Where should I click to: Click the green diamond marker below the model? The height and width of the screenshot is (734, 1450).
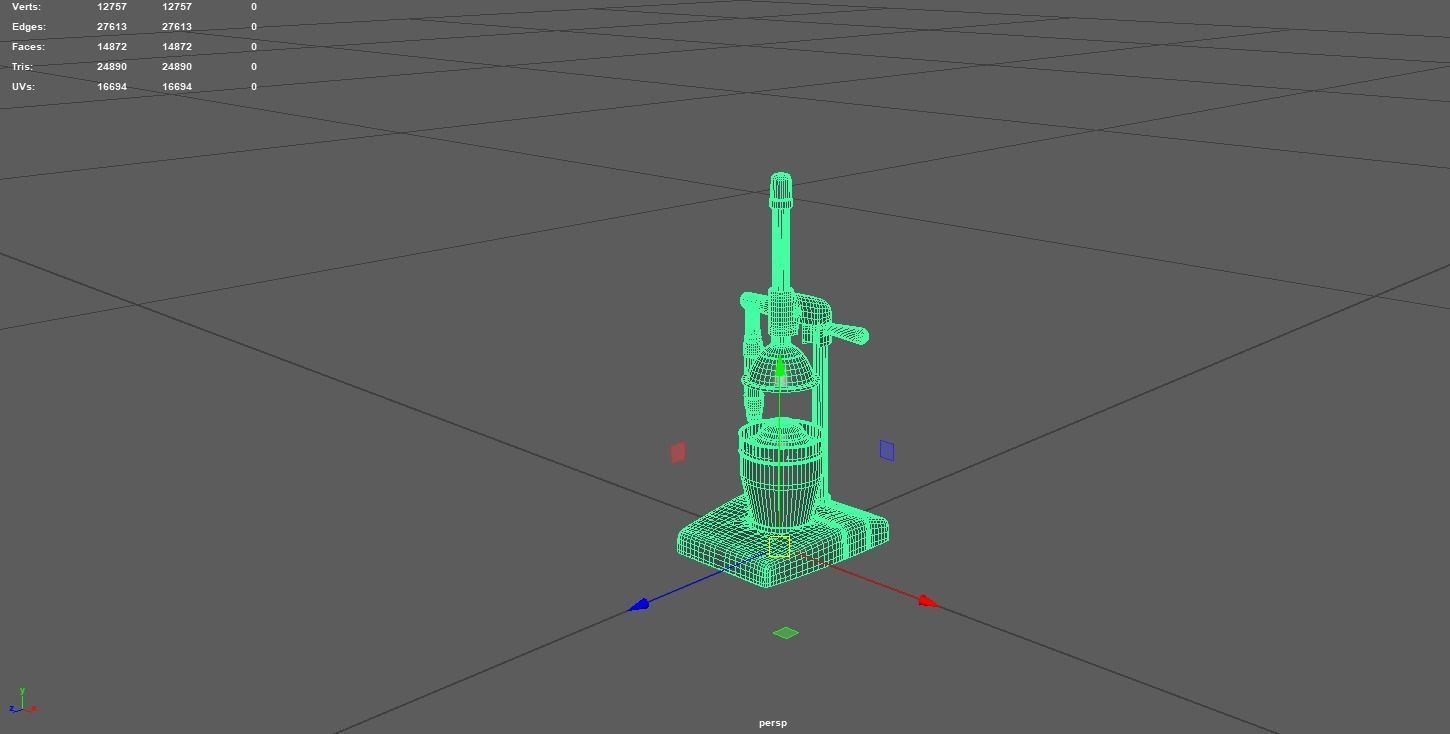coord(786,632)
